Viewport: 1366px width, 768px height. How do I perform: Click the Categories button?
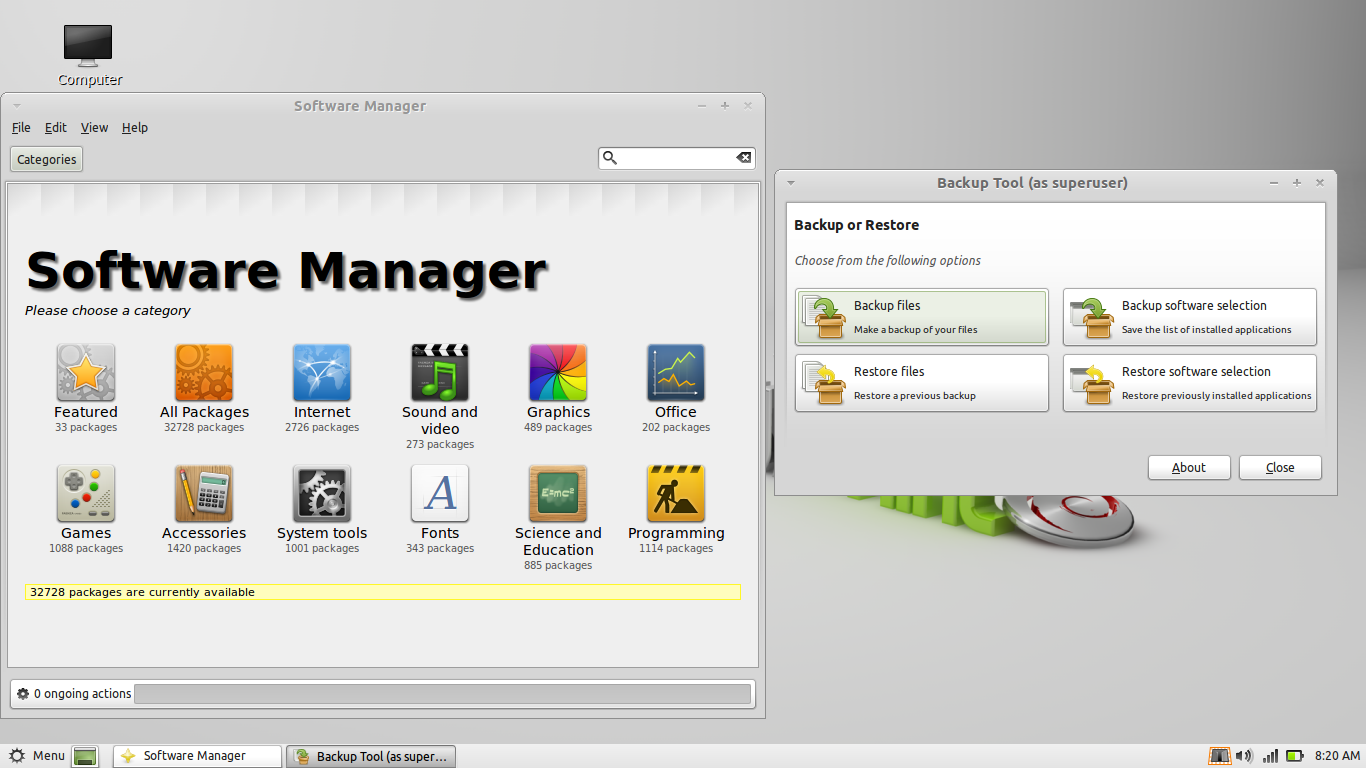[x=47, y=159]
